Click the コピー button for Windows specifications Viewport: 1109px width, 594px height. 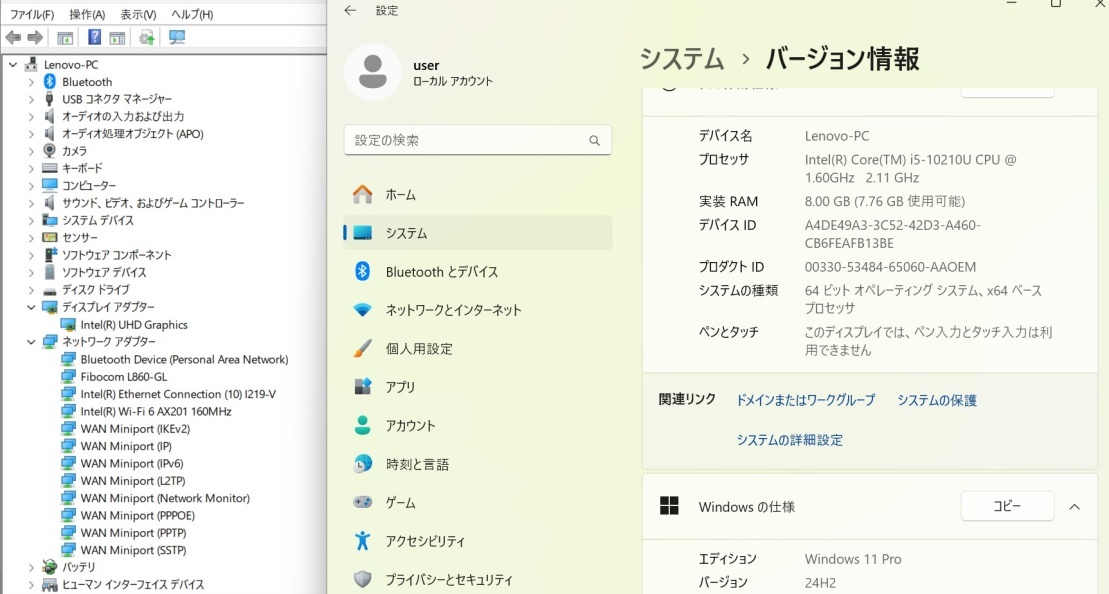(1007, 507)
